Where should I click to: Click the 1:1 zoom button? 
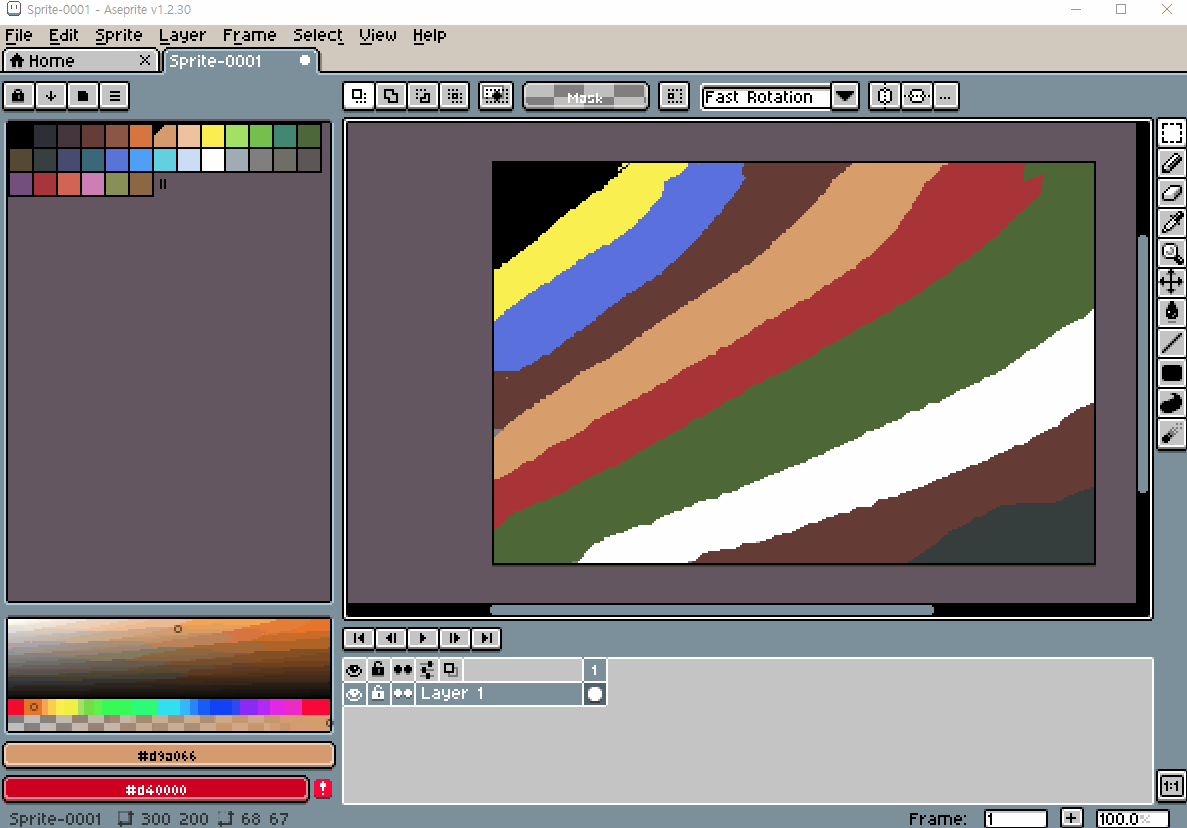[1171, 786]
